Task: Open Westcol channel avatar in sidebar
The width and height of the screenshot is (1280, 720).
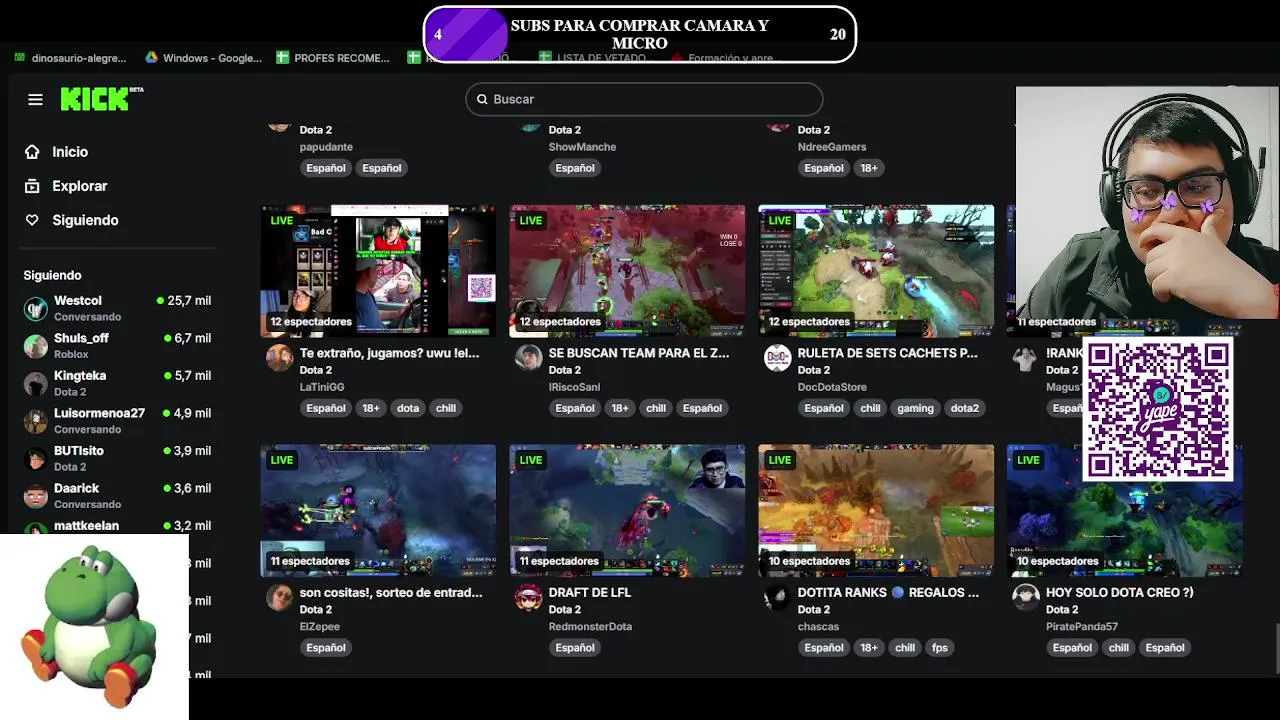Action: pyautogui.click(x=36, y=308)
